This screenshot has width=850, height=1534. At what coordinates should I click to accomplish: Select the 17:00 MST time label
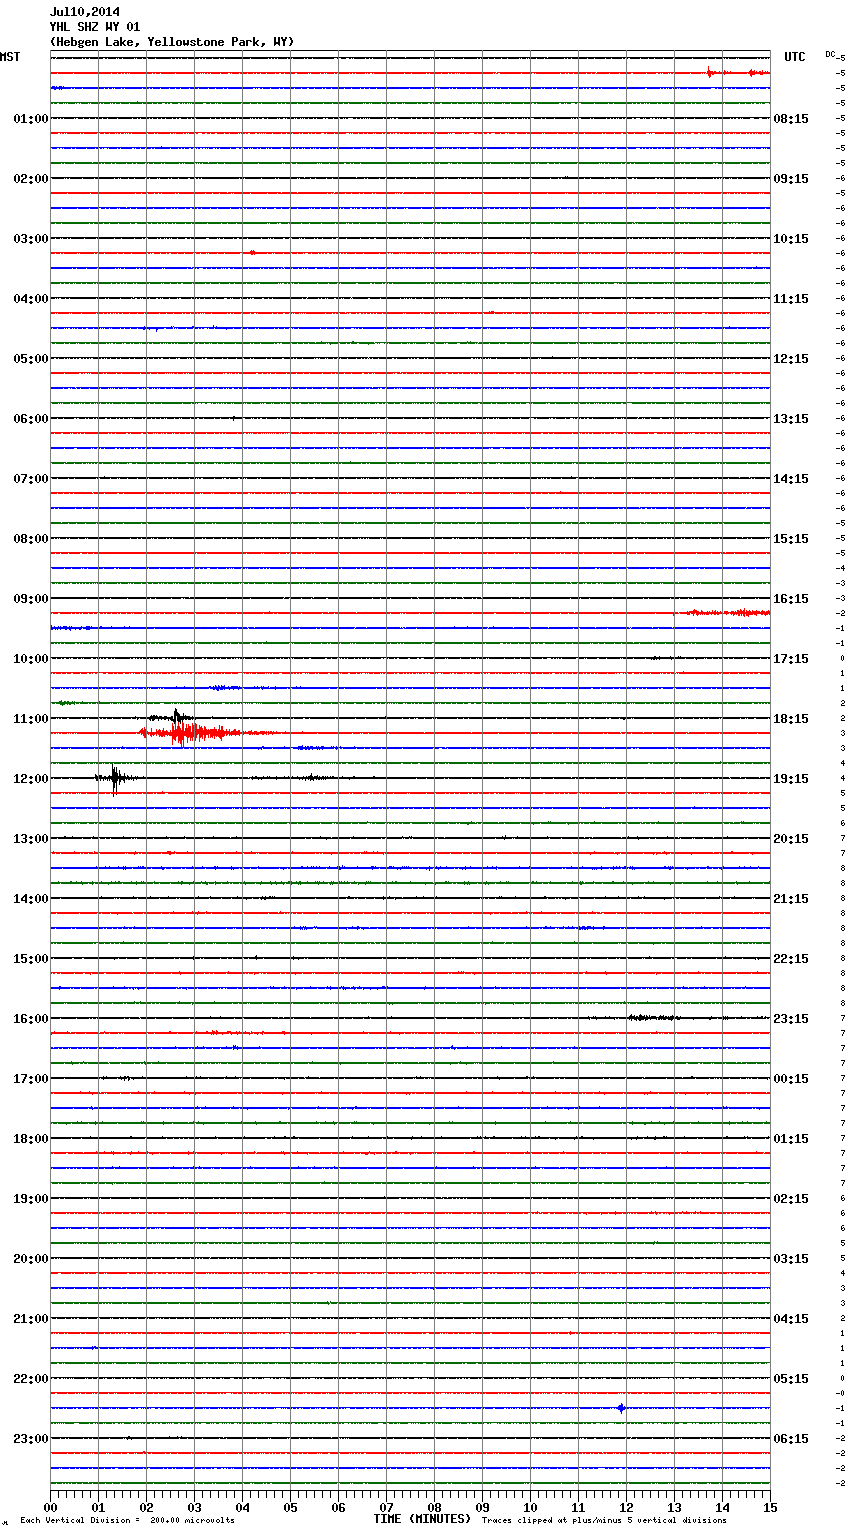[x=31, y=1079]
